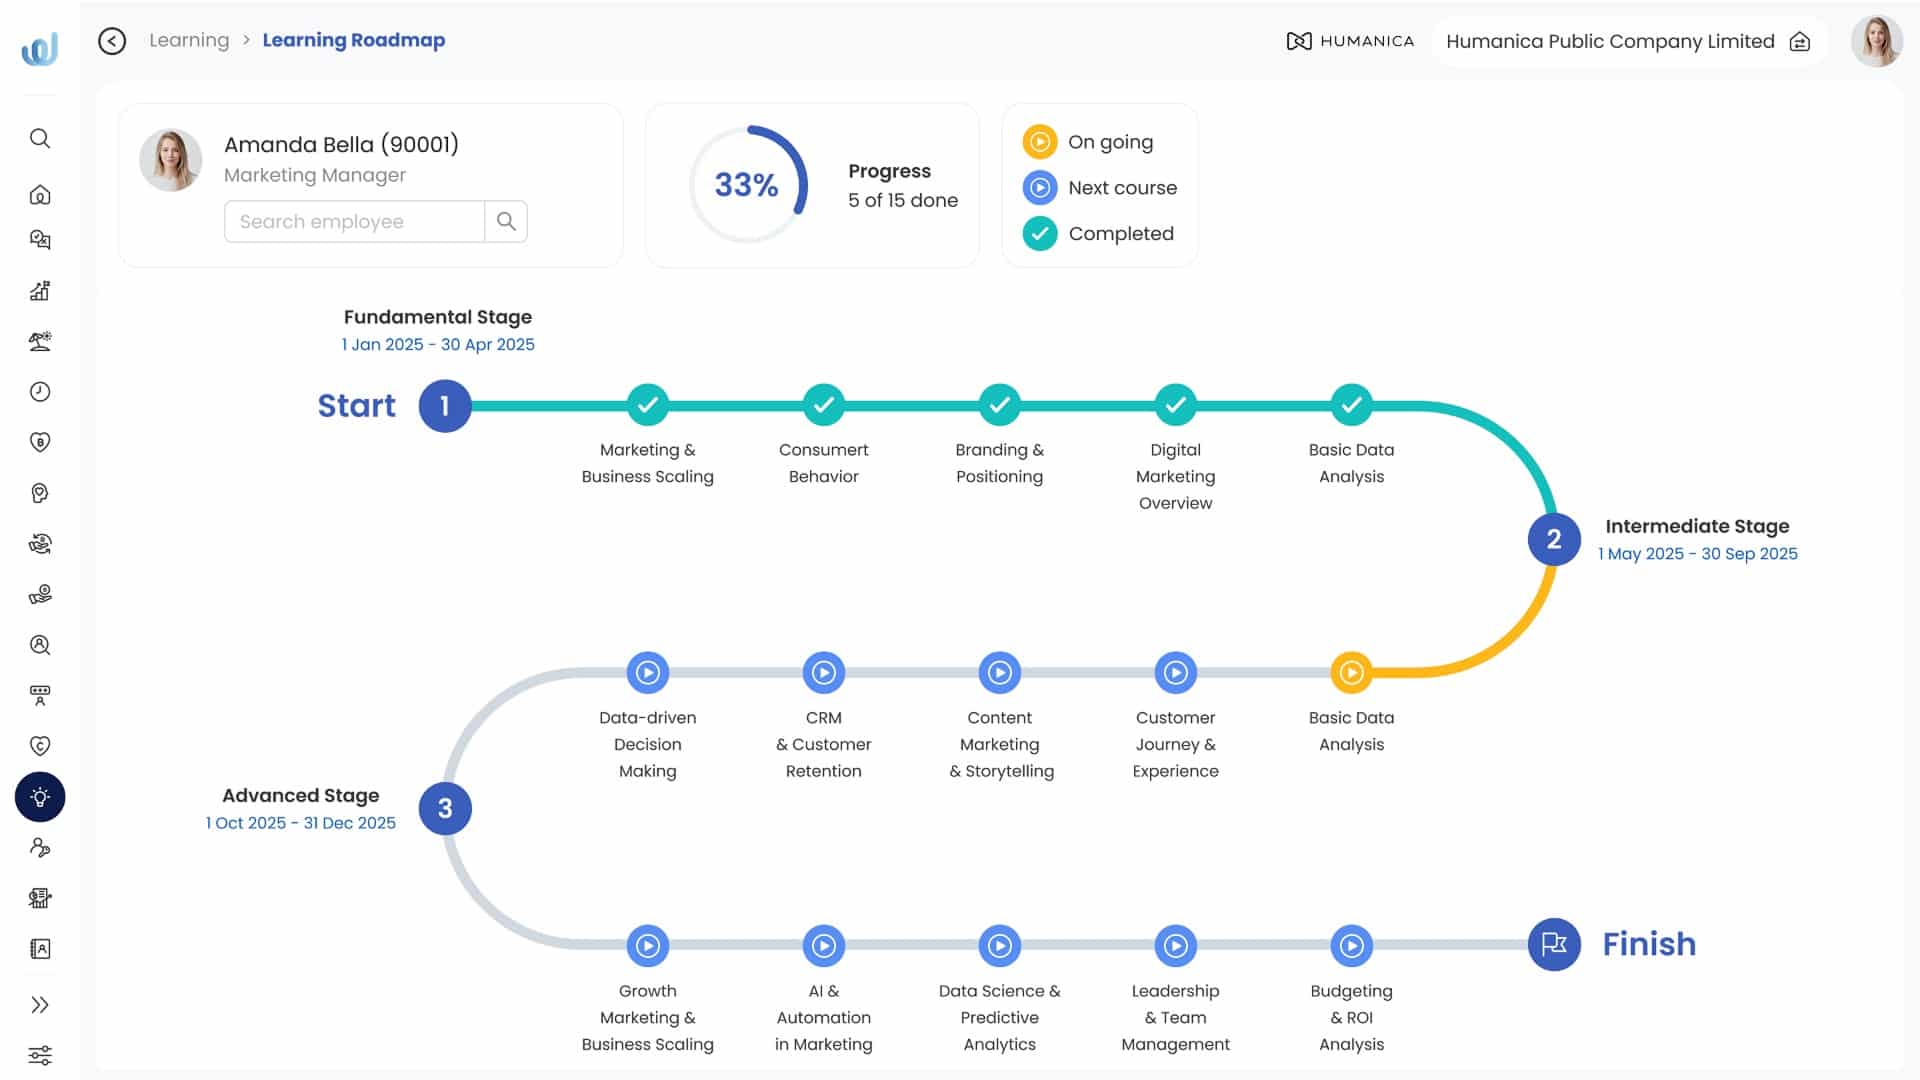Open the Learning breadcrumb menu item
Viewport: 1920px width, 1080px height.
pos(188,40)
